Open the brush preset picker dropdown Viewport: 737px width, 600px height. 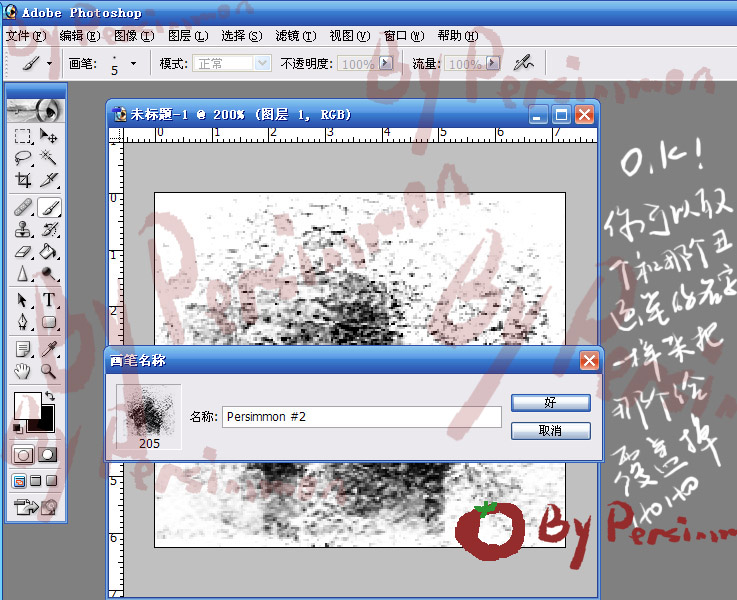tap(133, 63)
